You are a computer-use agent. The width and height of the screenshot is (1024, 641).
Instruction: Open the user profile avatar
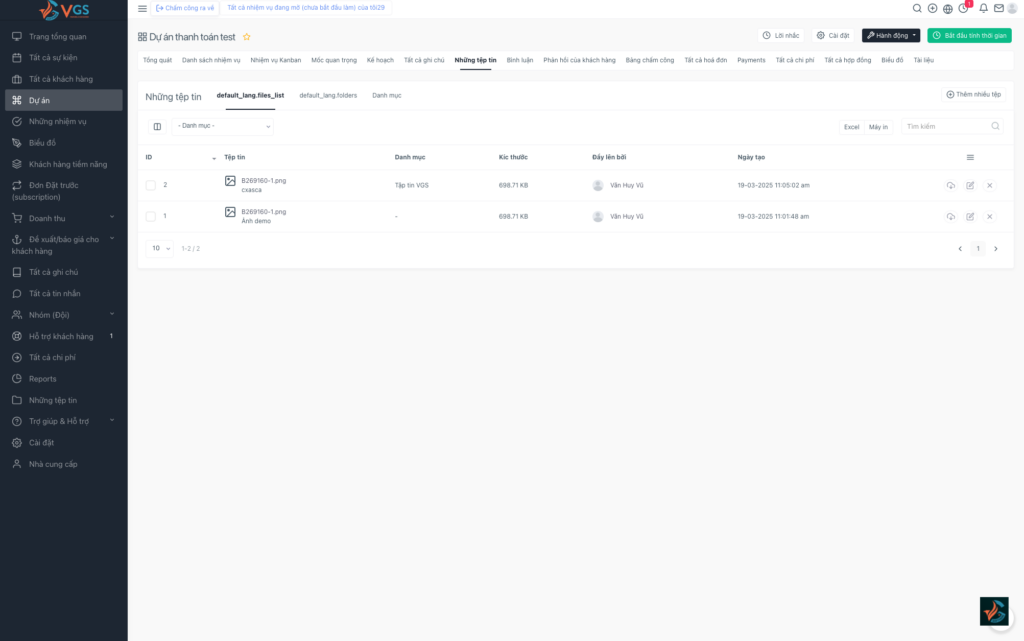[1012, 8]
